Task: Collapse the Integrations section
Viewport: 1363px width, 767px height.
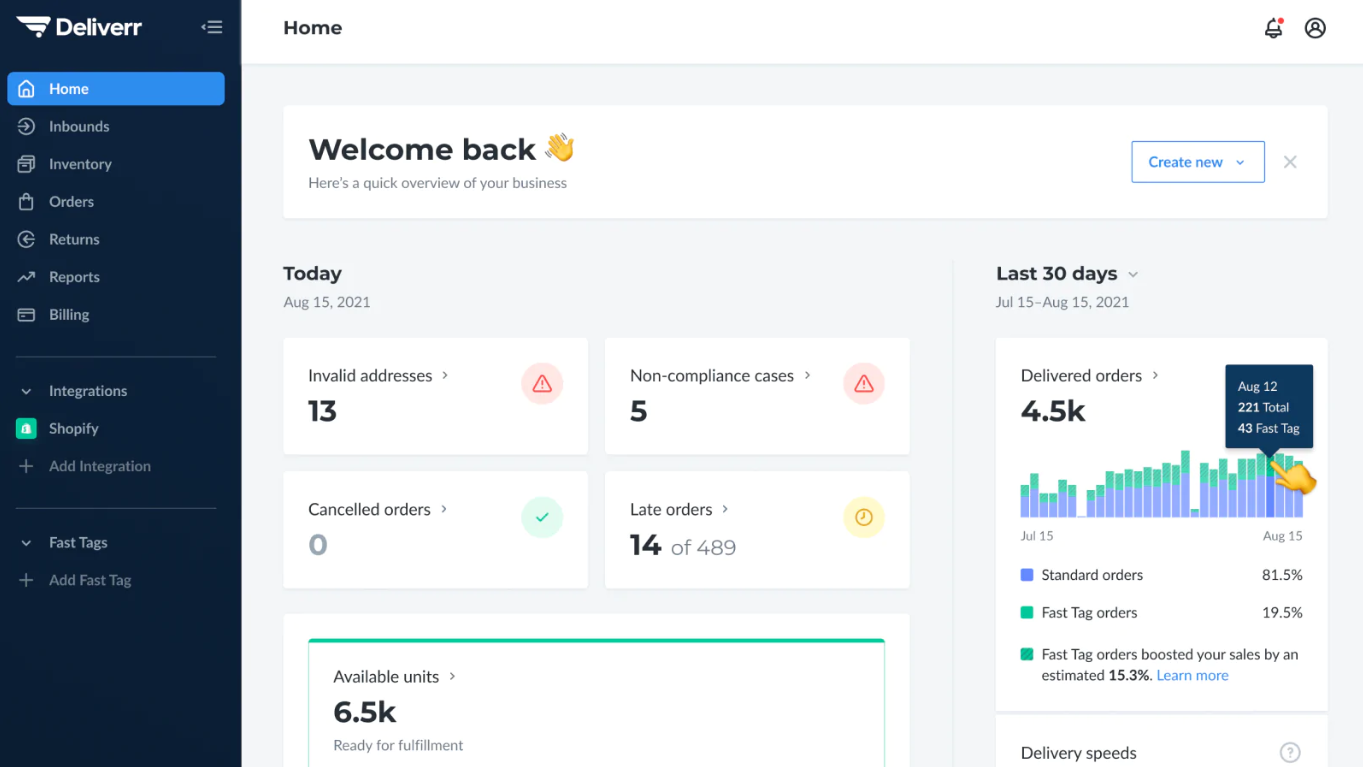Action: coord(25,391)
